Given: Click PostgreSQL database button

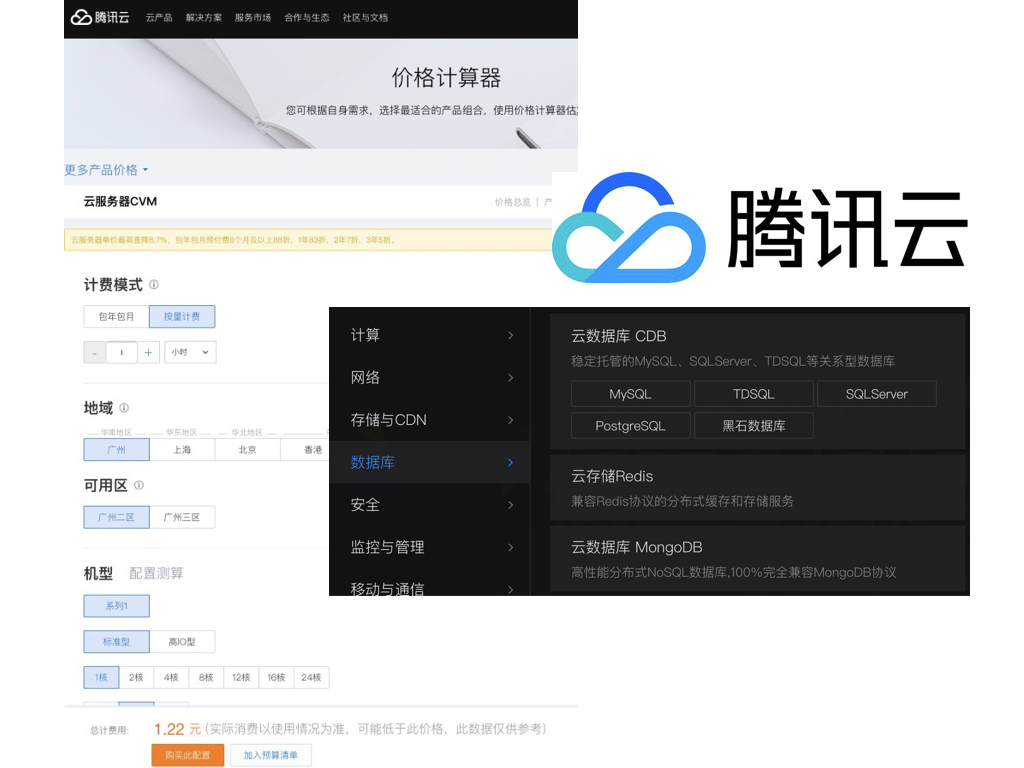Looking at the screenshot, I should (x=630, y=426).
